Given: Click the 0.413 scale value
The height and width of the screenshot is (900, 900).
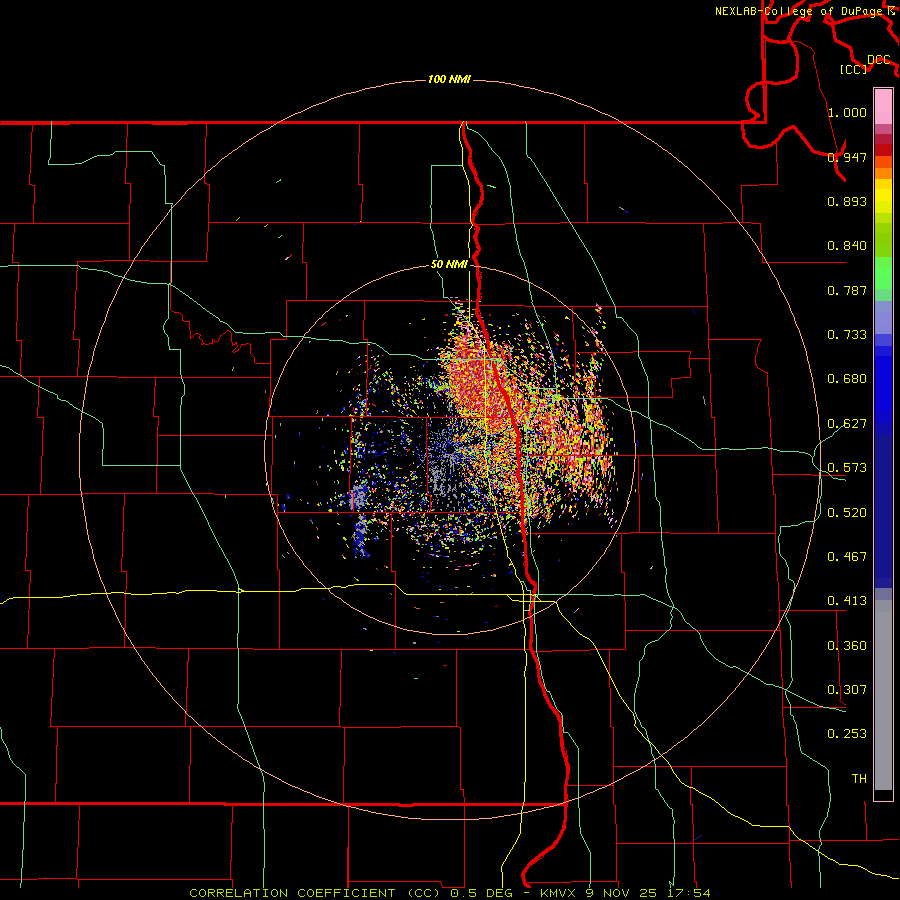Looking at the screenshot, I should (x=847, y=600).
